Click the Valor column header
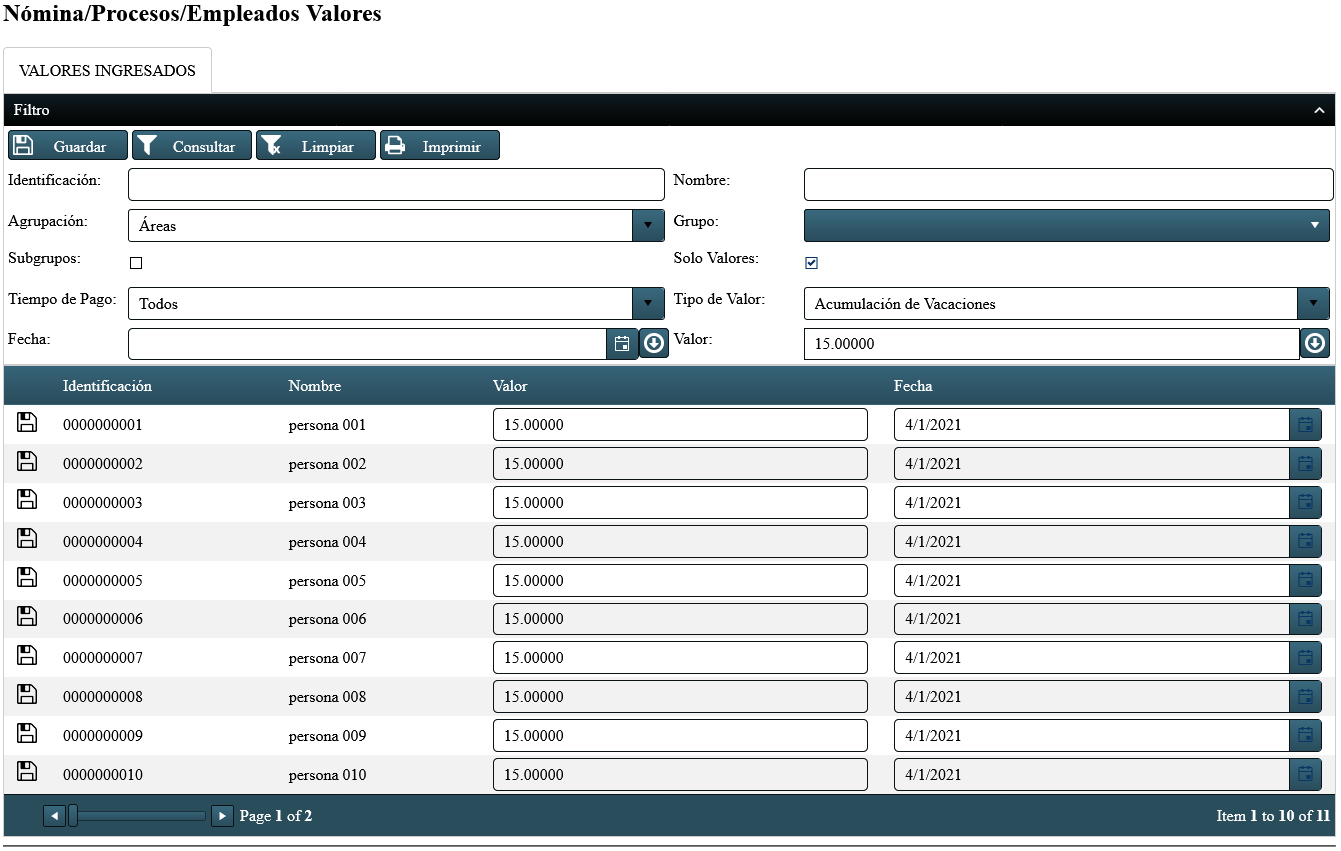 [510, 386]
